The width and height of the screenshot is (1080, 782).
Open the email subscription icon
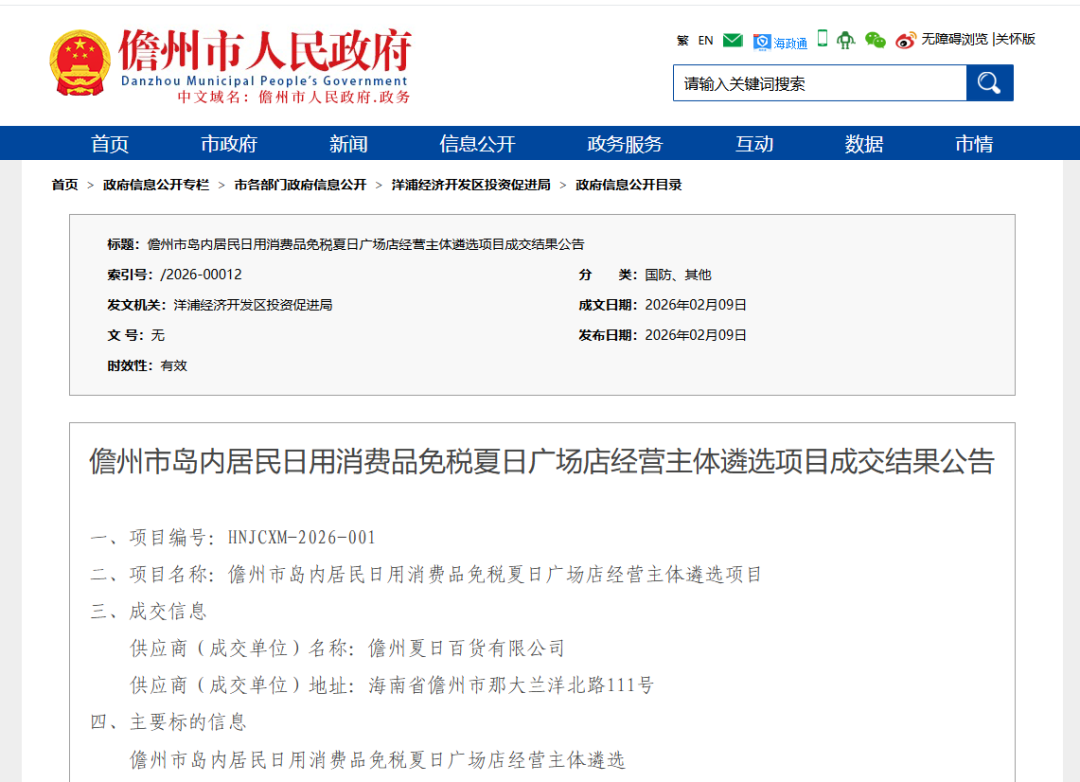[731, 39]
